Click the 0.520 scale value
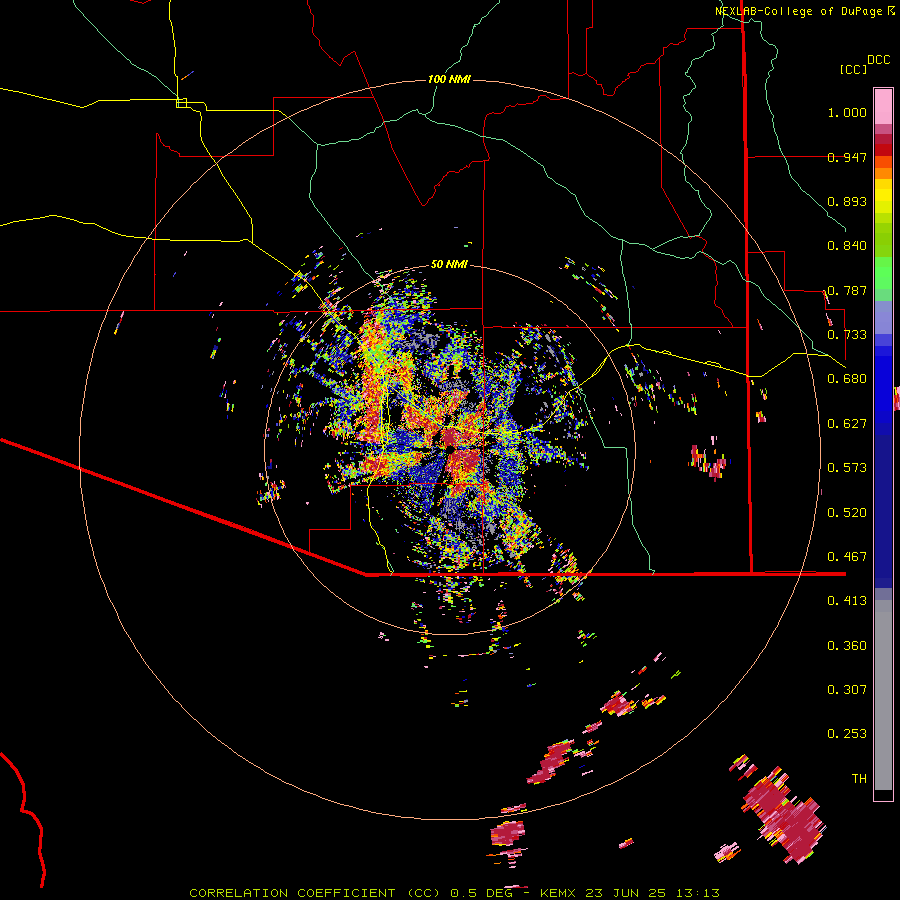This screenshot has height=900, width=900. click(847, 513)
